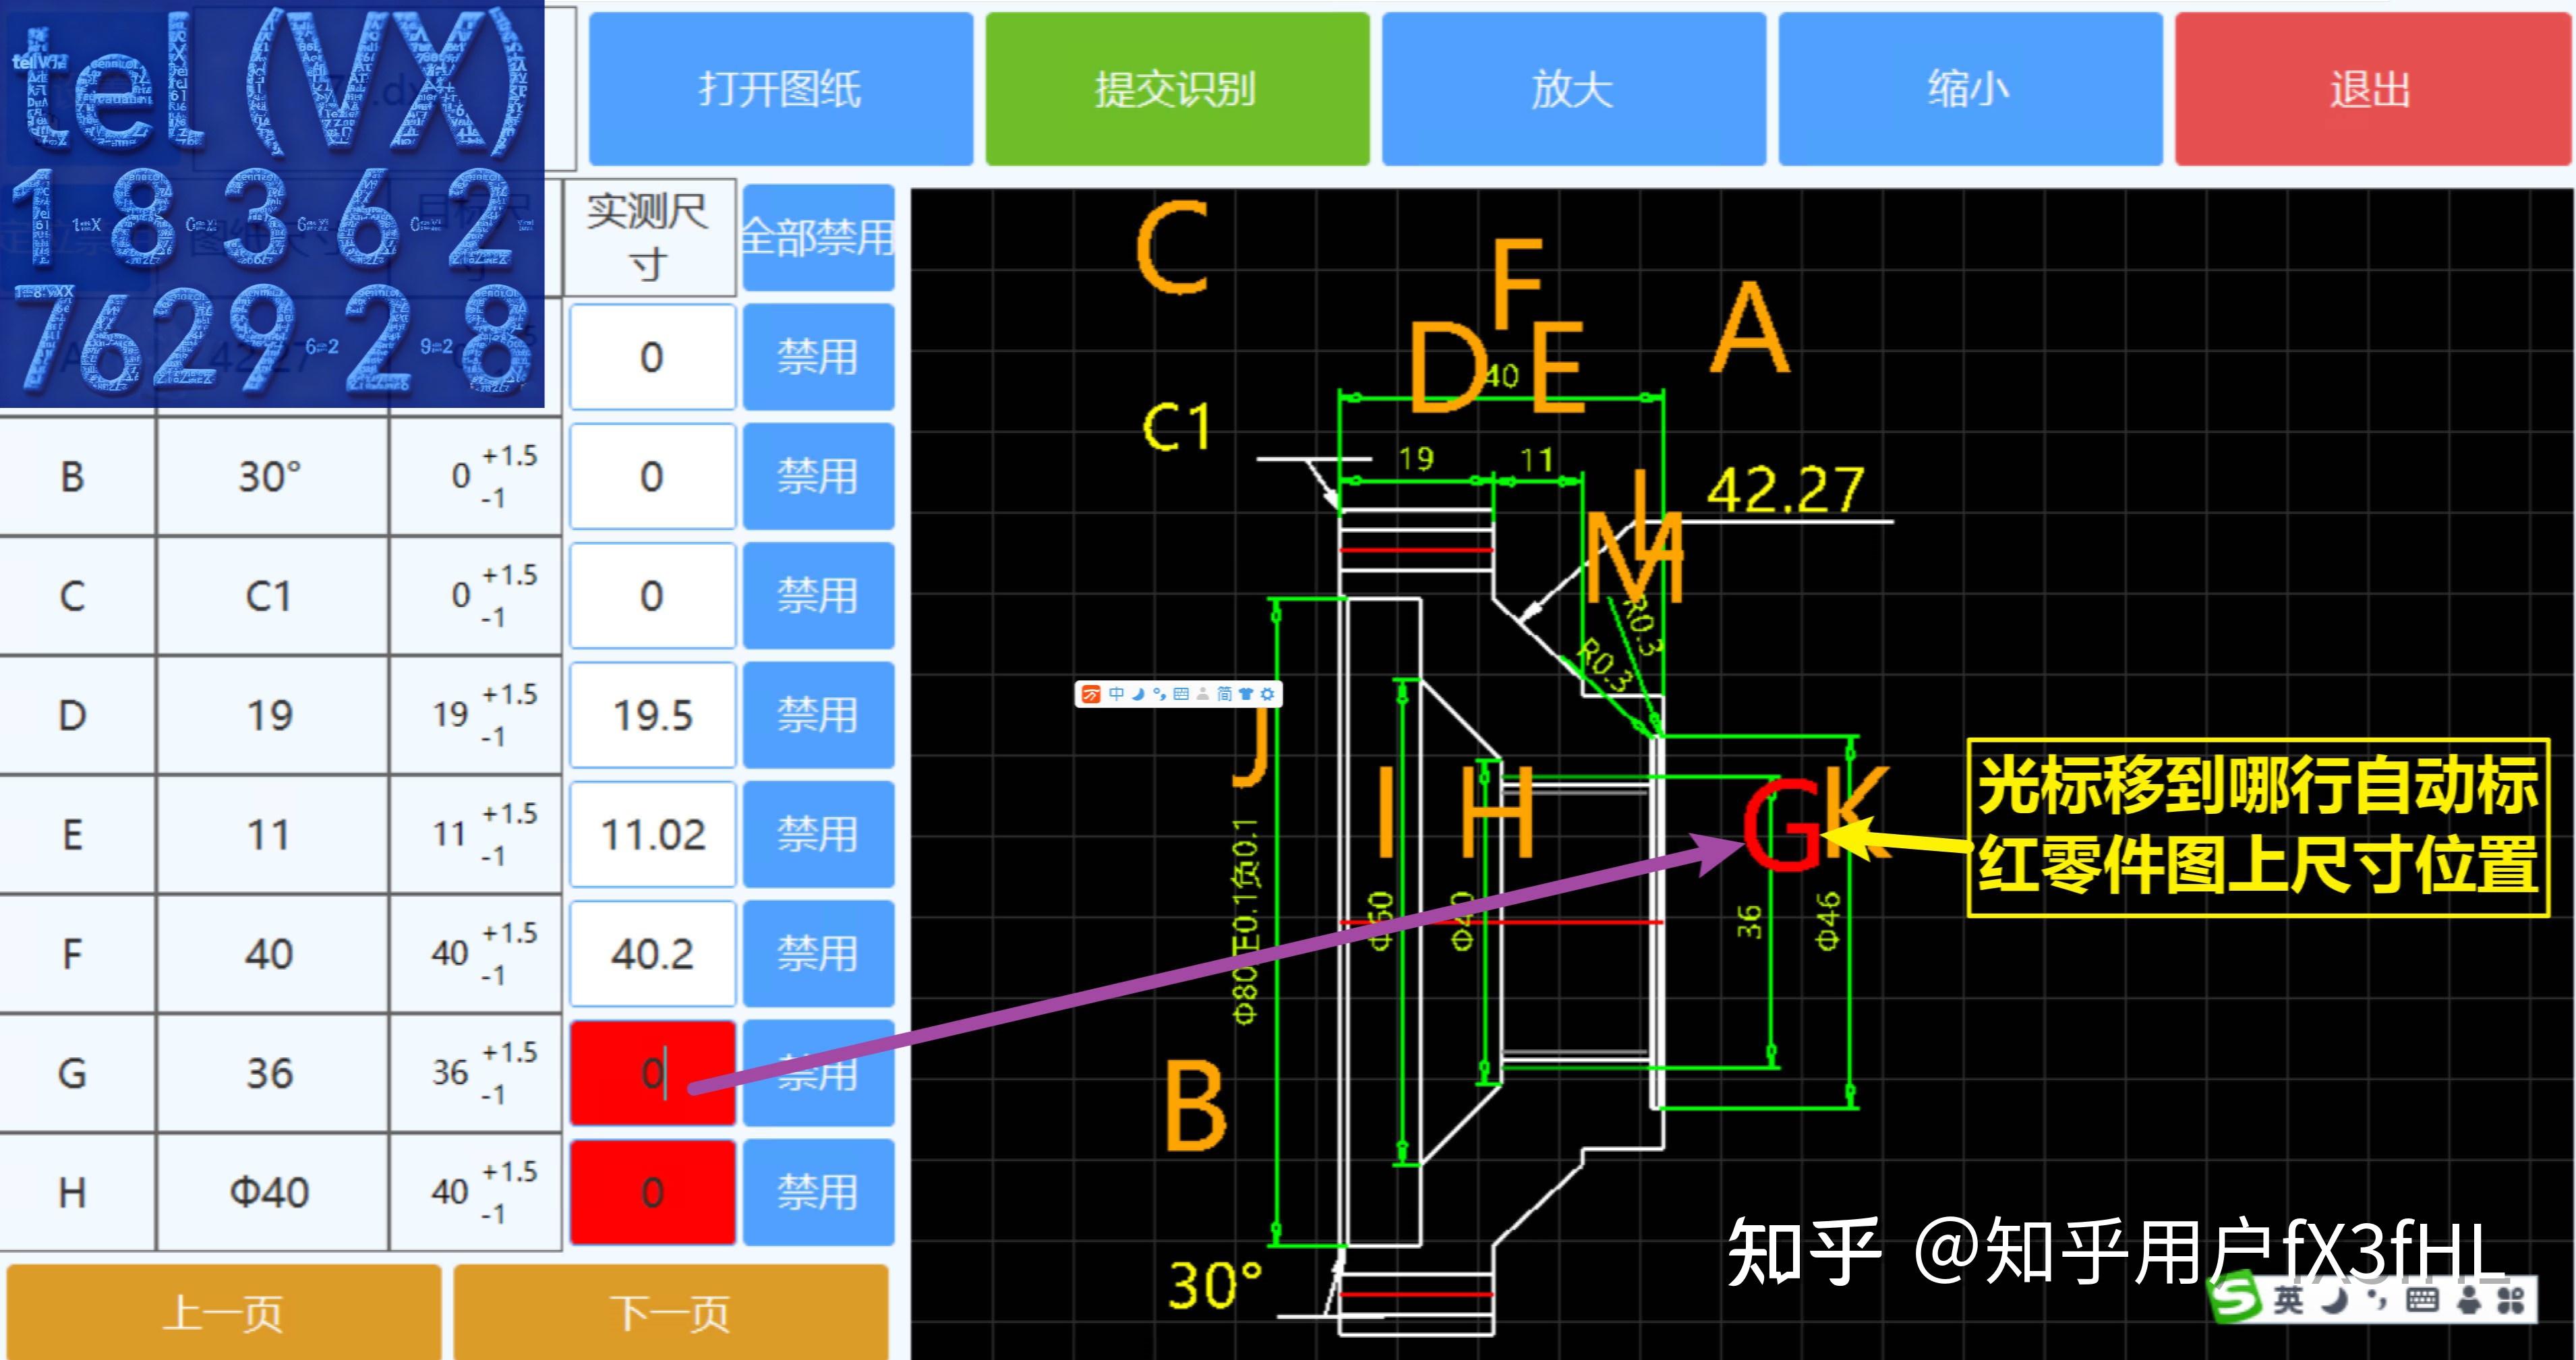Disable row C using its 禁用 button
Viewport: 2576px width, 1360px height.
[x=818, y=596]
